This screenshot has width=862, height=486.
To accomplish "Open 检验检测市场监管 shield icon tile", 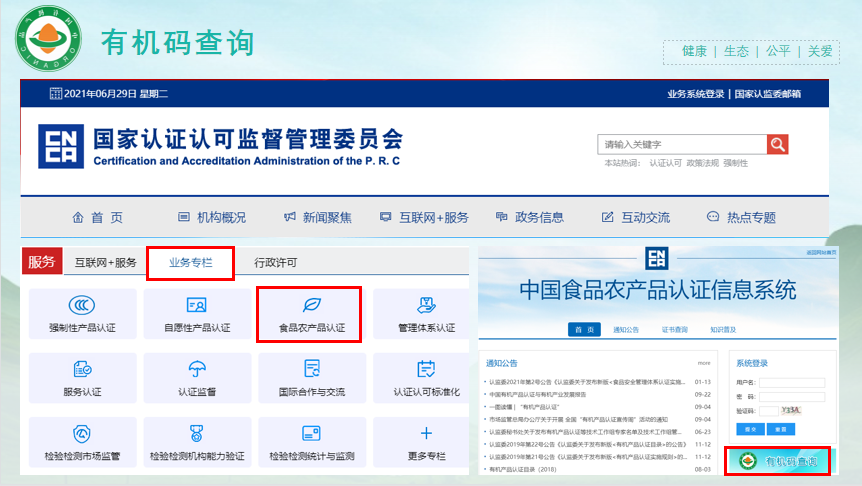I will (x=82, y=443).
